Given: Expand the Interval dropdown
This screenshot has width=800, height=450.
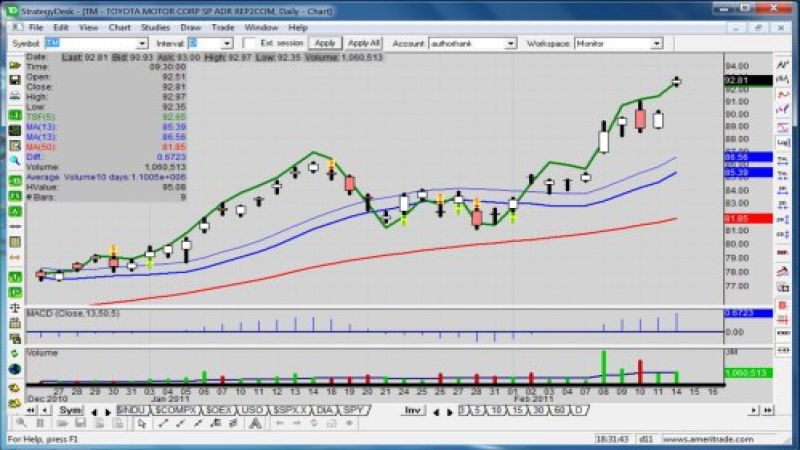Looking at the screenshot, I should coord(230,44).
